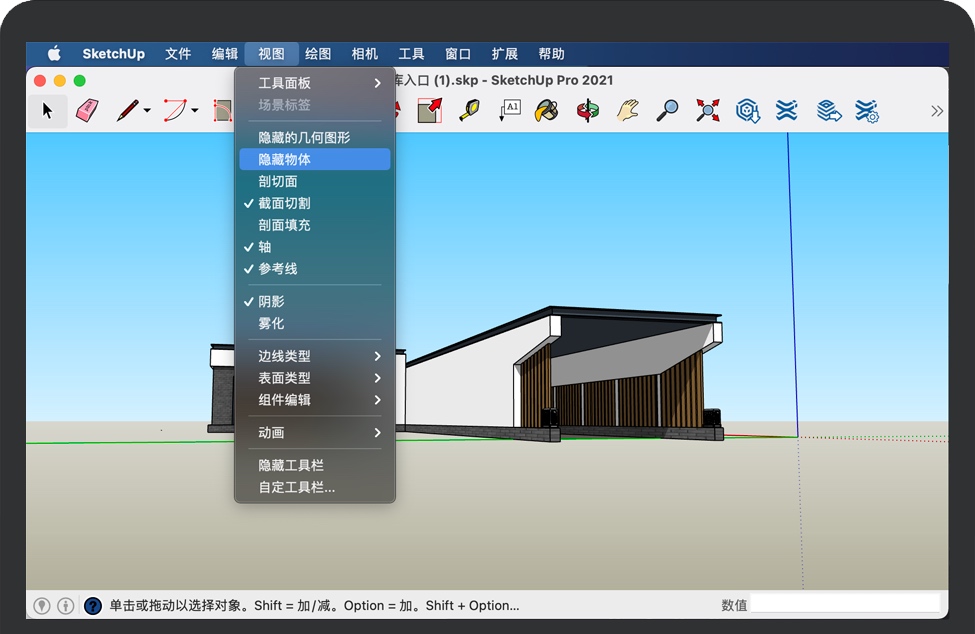The image size is (975, 634).
Task: Toggle off 参考线 guides
Action: pos(277,269)
